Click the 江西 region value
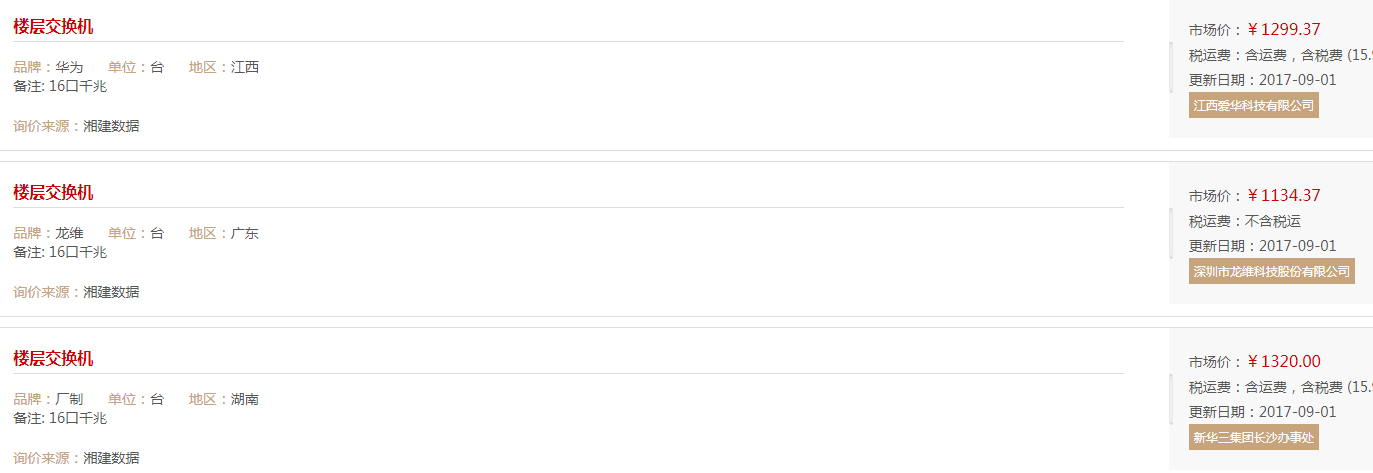1373x473 pixels. (245, 67)
